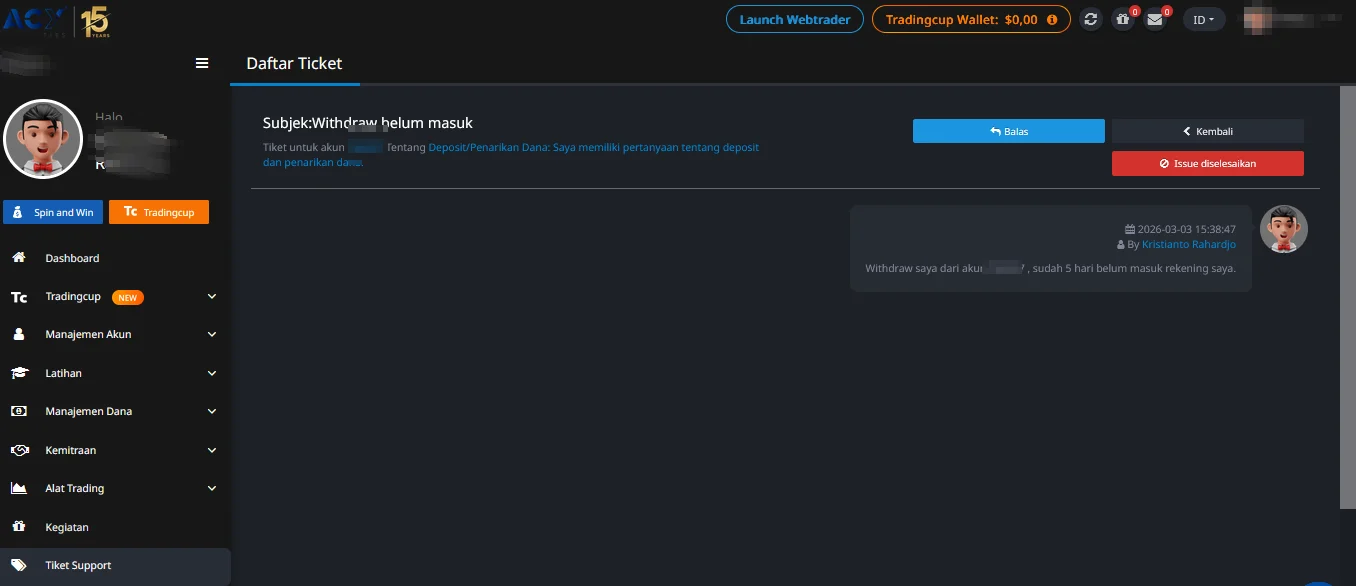Click the Alat Trading chart icon
1356x586 pixels.
[x=19, y=488]
